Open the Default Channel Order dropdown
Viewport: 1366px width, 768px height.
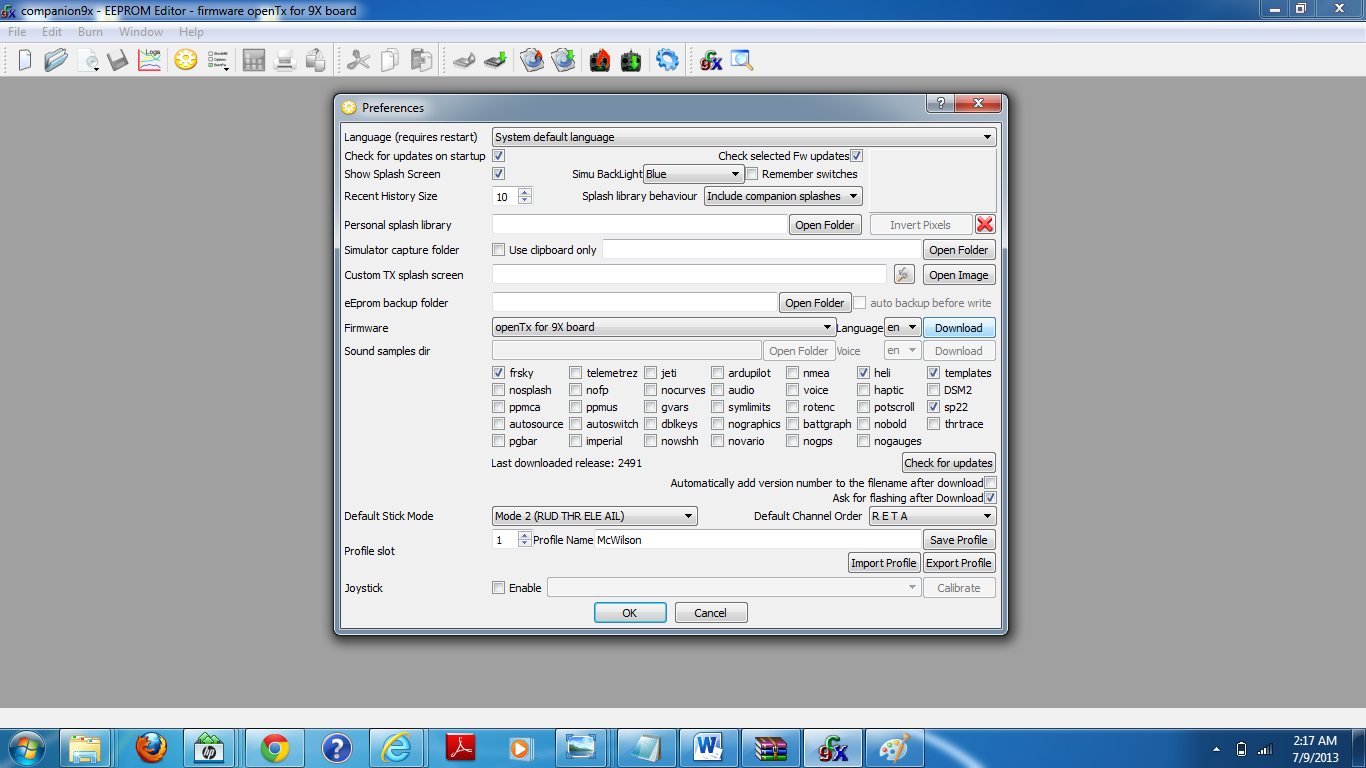pos(932,516)
